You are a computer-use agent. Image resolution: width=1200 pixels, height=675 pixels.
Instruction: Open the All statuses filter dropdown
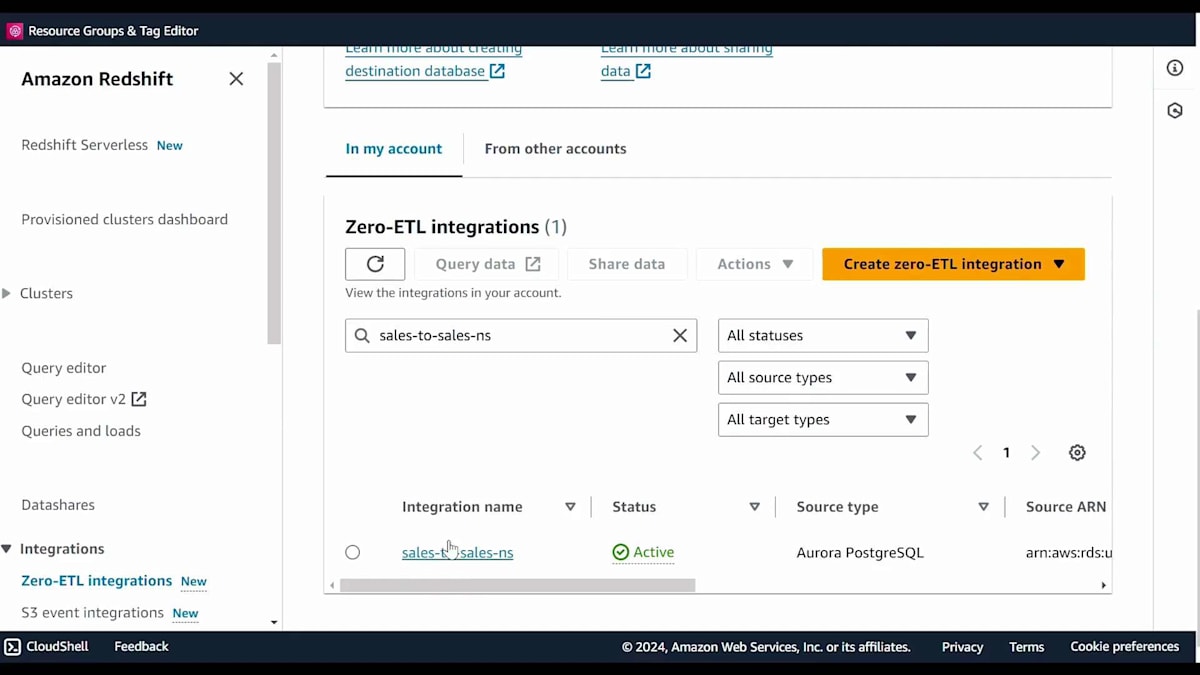pyautogui.click(x=823, y=336)
